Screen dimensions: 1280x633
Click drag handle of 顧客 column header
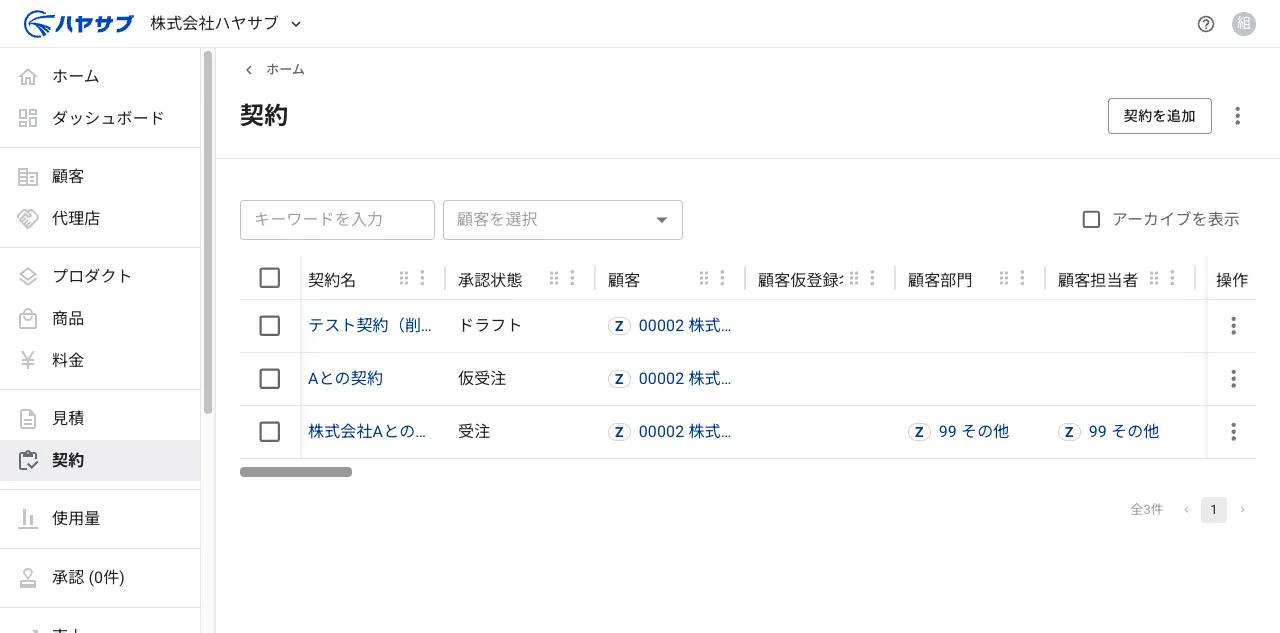point(705,278)
